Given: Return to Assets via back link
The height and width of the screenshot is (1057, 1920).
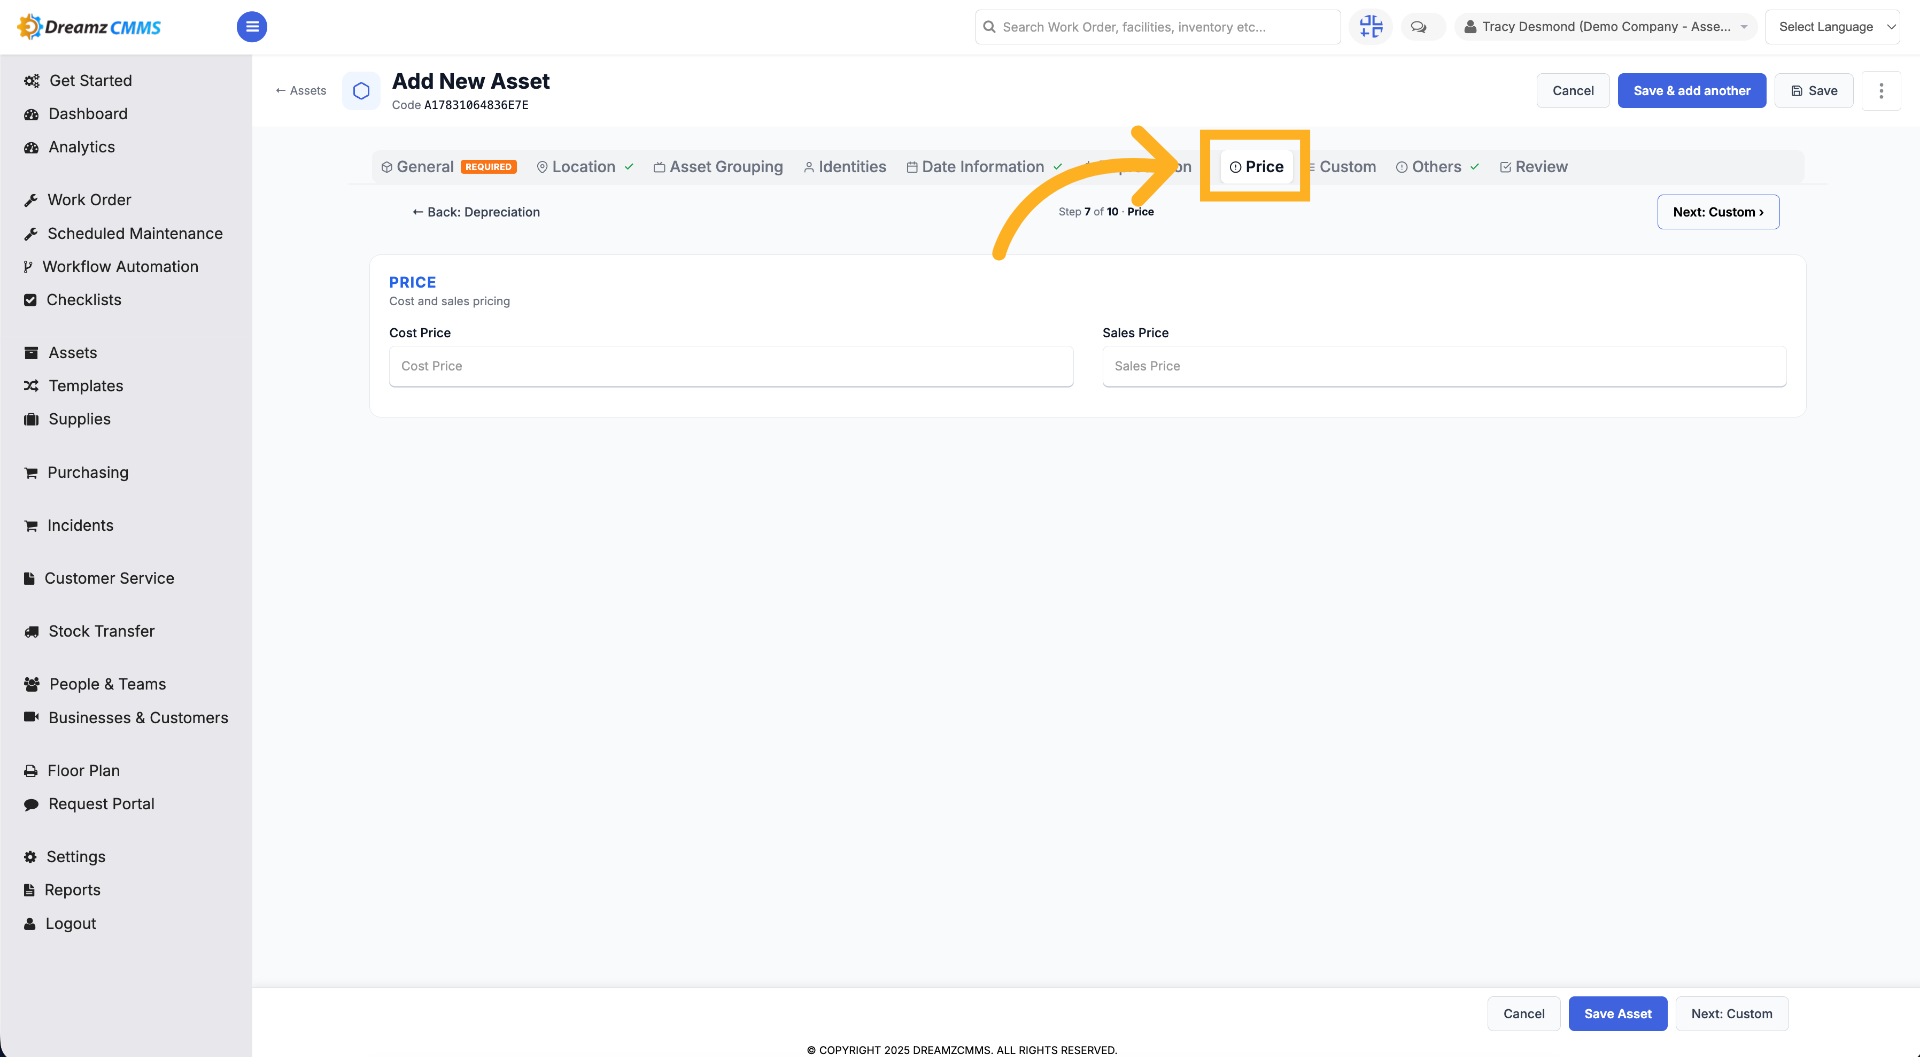Looking at the screenshot, I should [x=301, y=91].
